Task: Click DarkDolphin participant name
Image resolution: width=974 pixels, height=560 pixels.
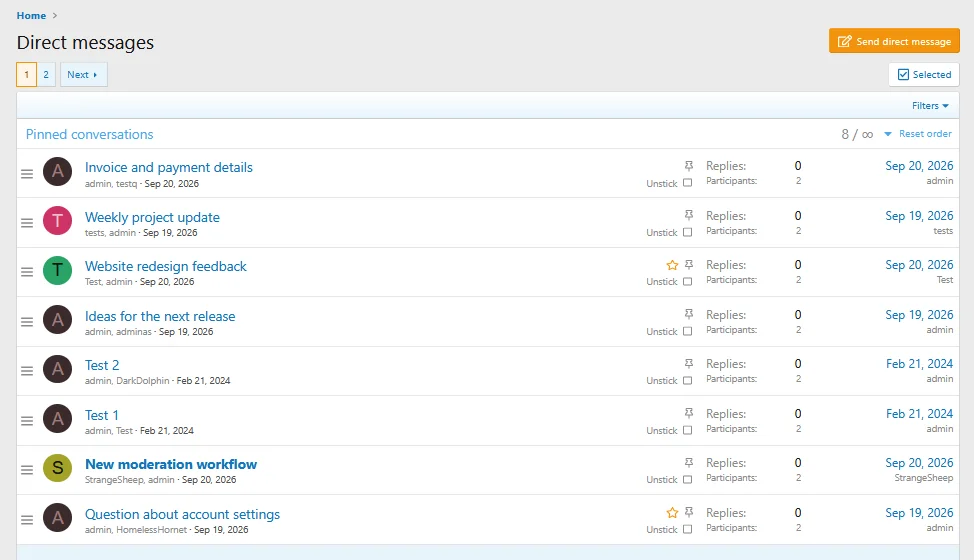Action: coord(143,381)
